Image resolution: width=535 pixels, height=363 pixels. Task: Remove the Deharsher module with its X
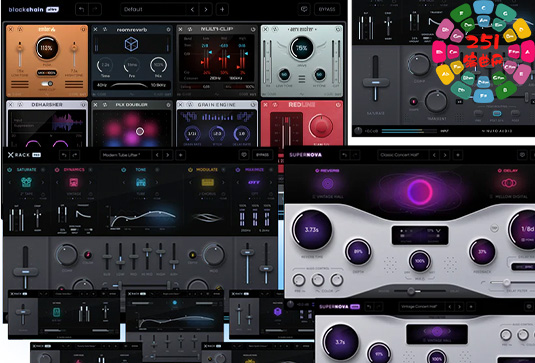tap(11, 104)
